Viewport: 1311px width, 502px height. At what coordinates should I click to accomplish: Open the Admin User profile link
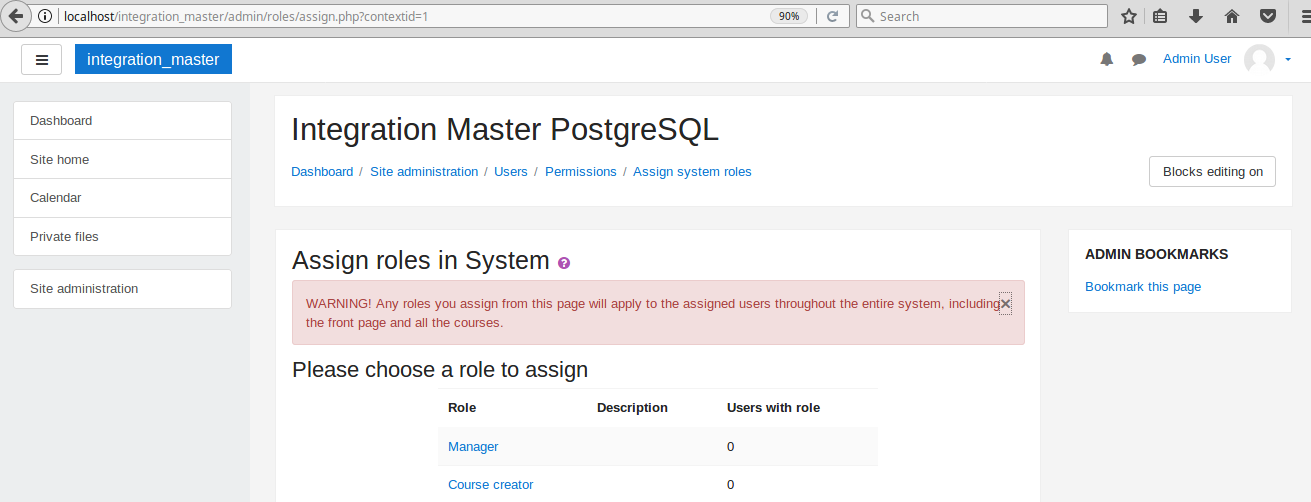tap(1197, 59)
